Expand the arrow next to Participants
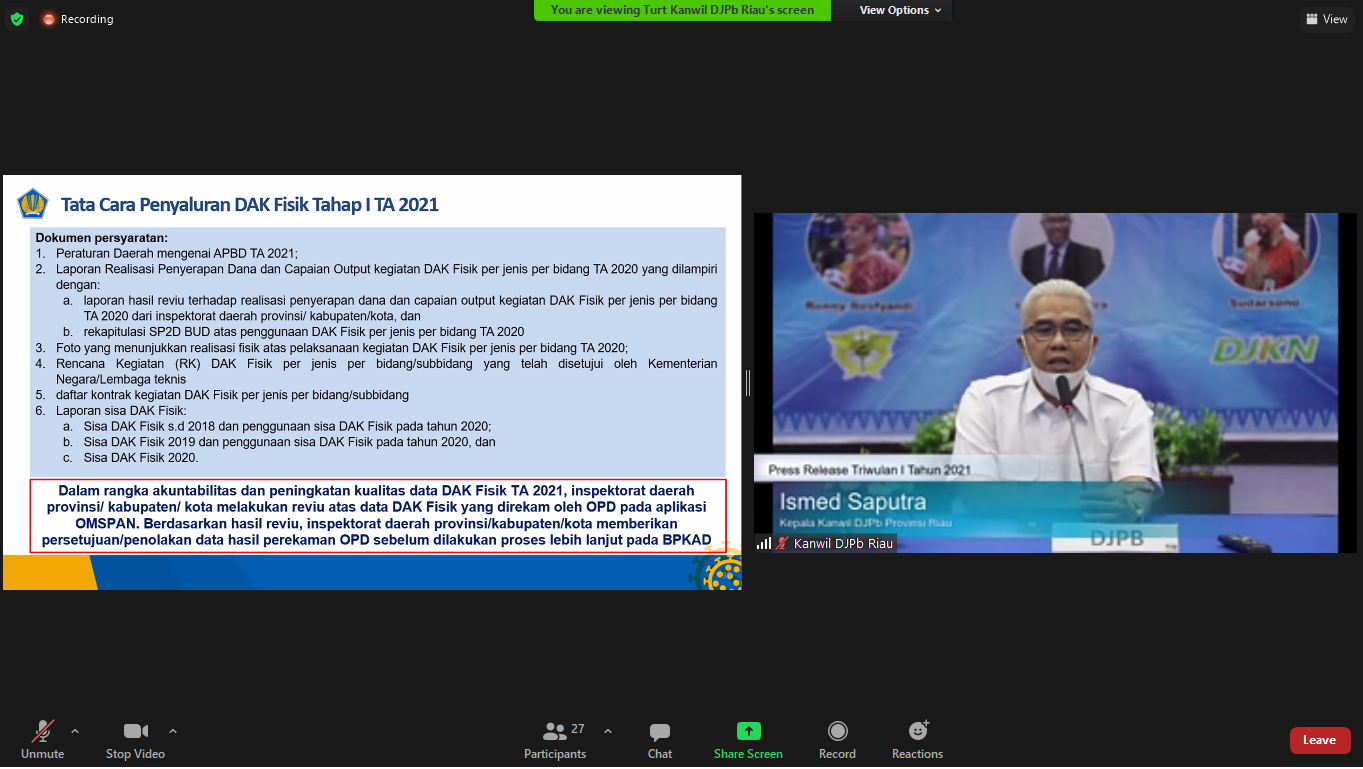Viewport: 1363px width, 769px height. (x=608, y=731)
